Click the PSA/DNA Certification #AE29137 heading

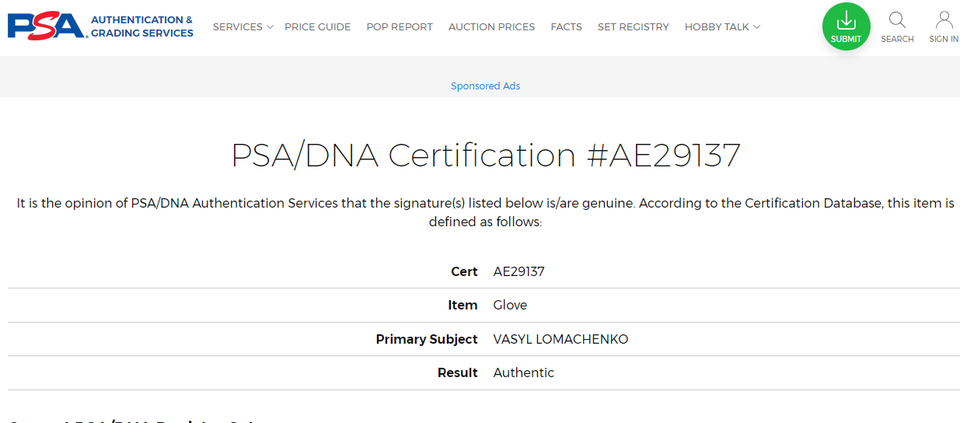(486, 155)
